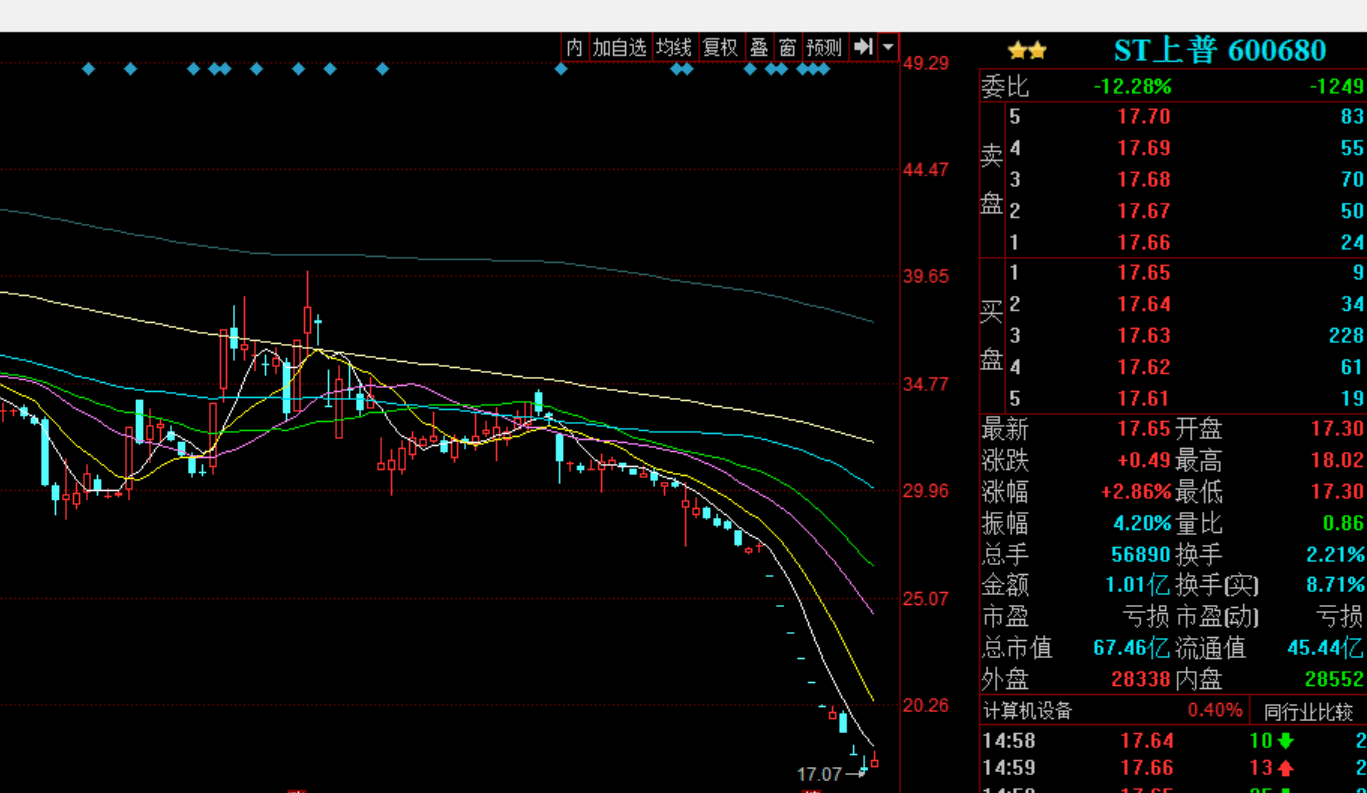Select sell level 3 price 17.68
The image size is (1367, 793).
1143,180
